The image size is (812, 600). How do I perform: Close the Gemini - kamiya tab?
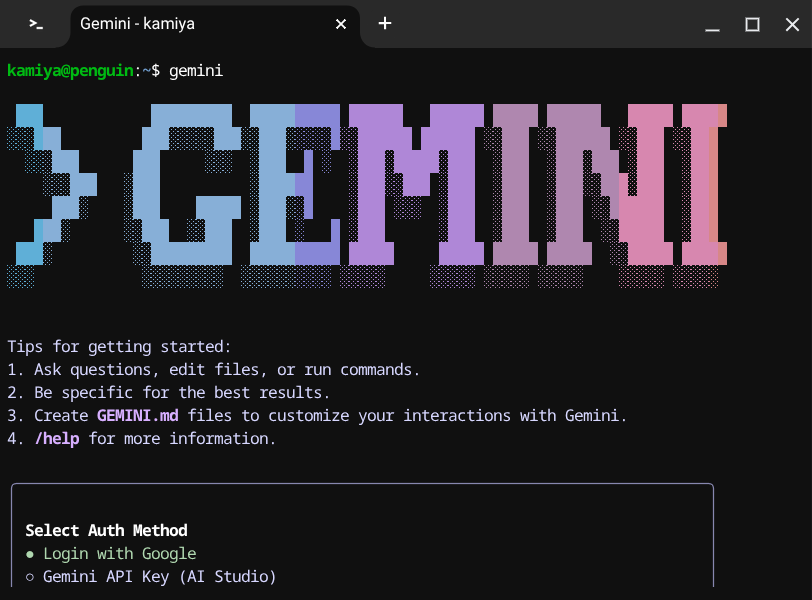click(x=341, y=24)
